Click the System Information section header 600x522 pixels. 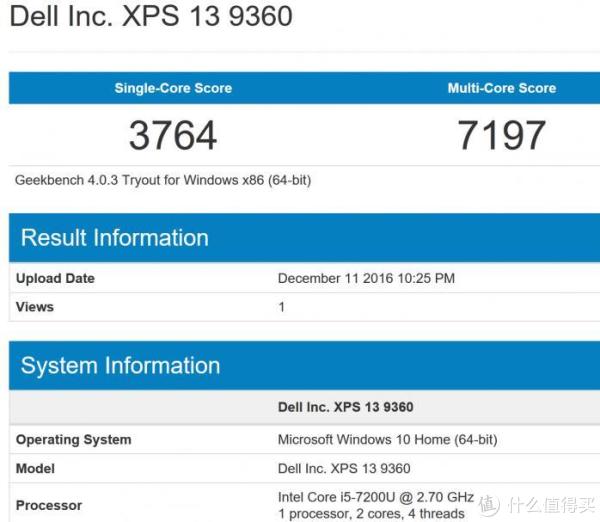tap(120, 365)
